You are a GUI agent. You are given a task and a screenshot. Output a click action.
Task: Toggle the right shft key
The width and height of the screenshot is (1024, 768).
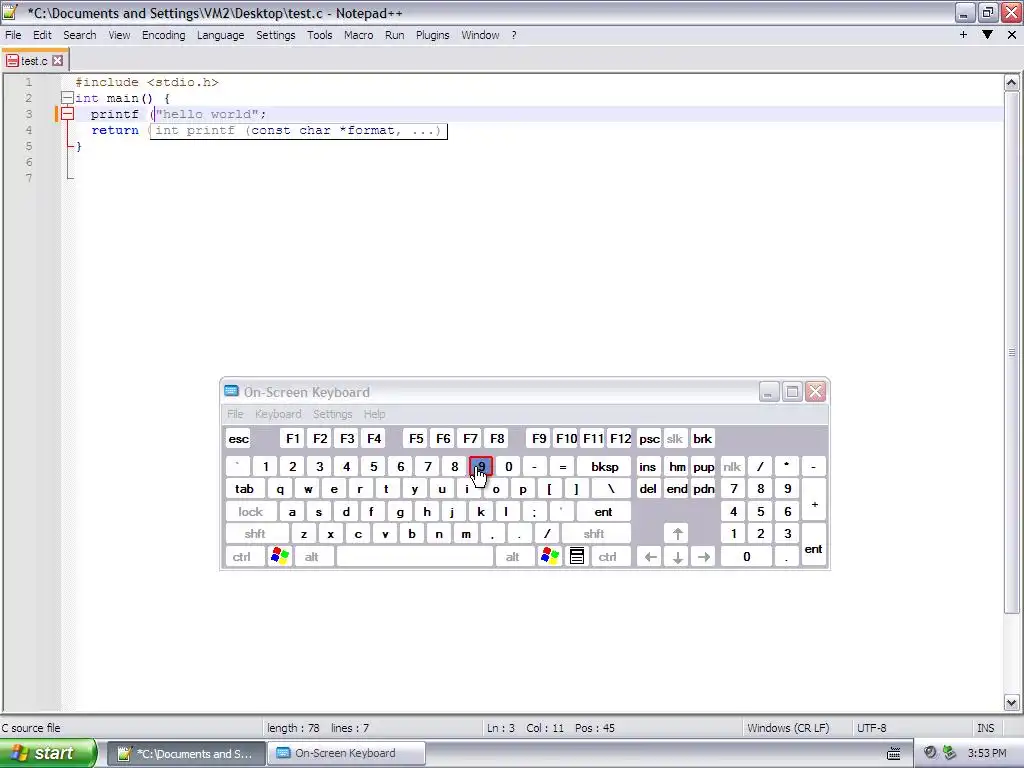(594, 534)
